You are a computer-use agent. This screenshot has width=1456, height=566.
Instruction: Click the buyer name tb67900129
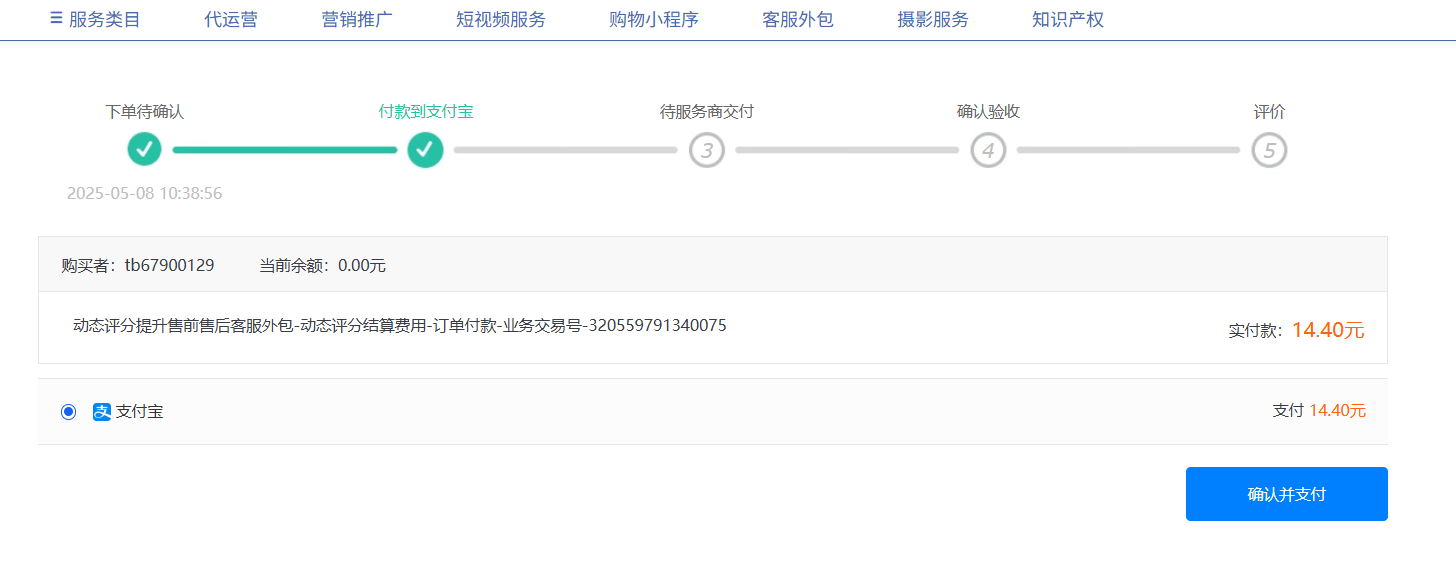tap(169, 265)
